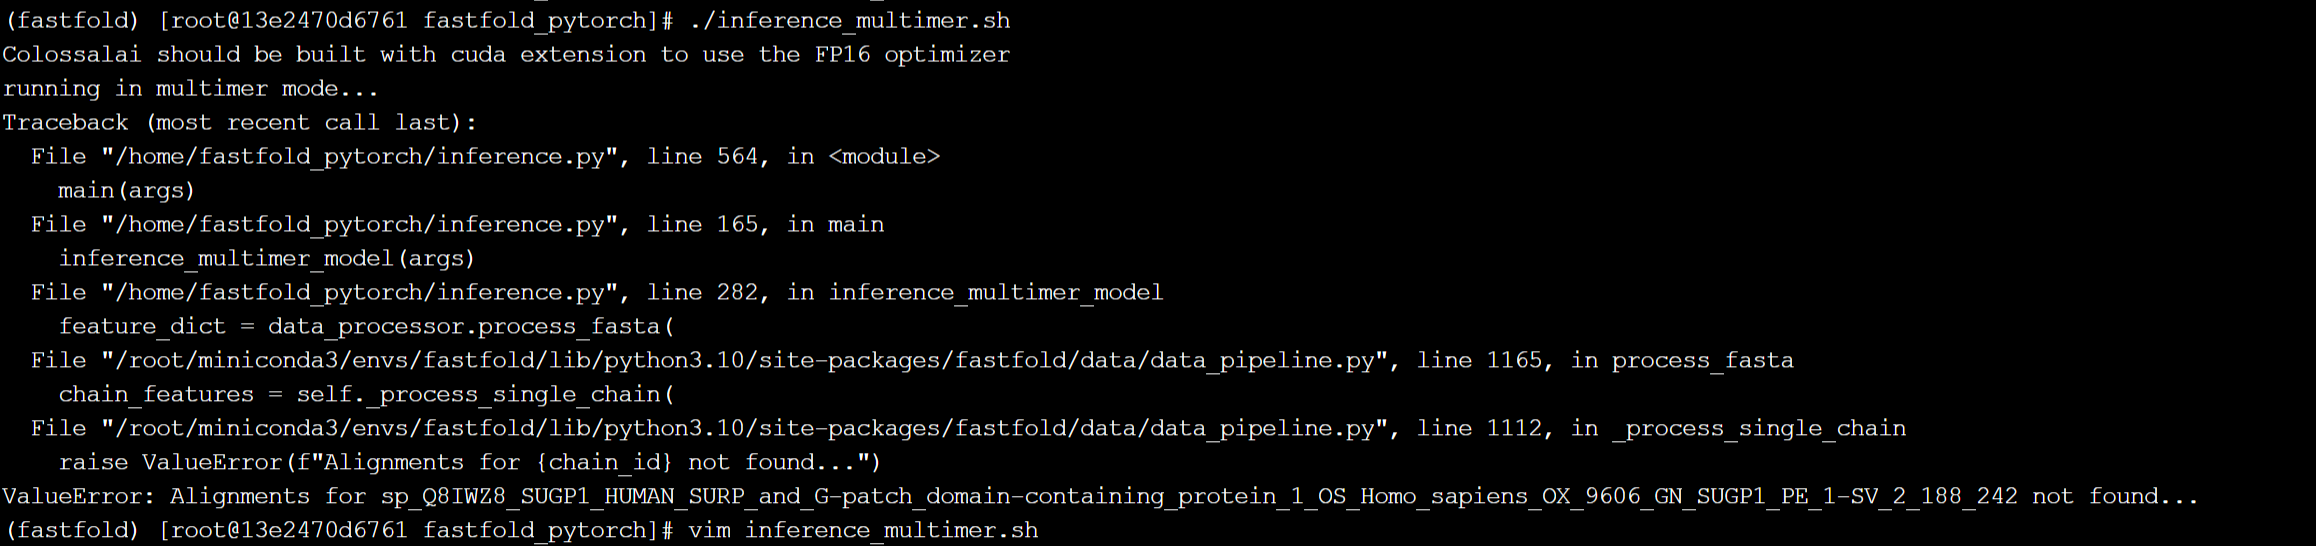The width and height of the screenshot is (2316, 546).
Task: Click the "Traceback (most recent call last):" line
Action: click(240, 123)
